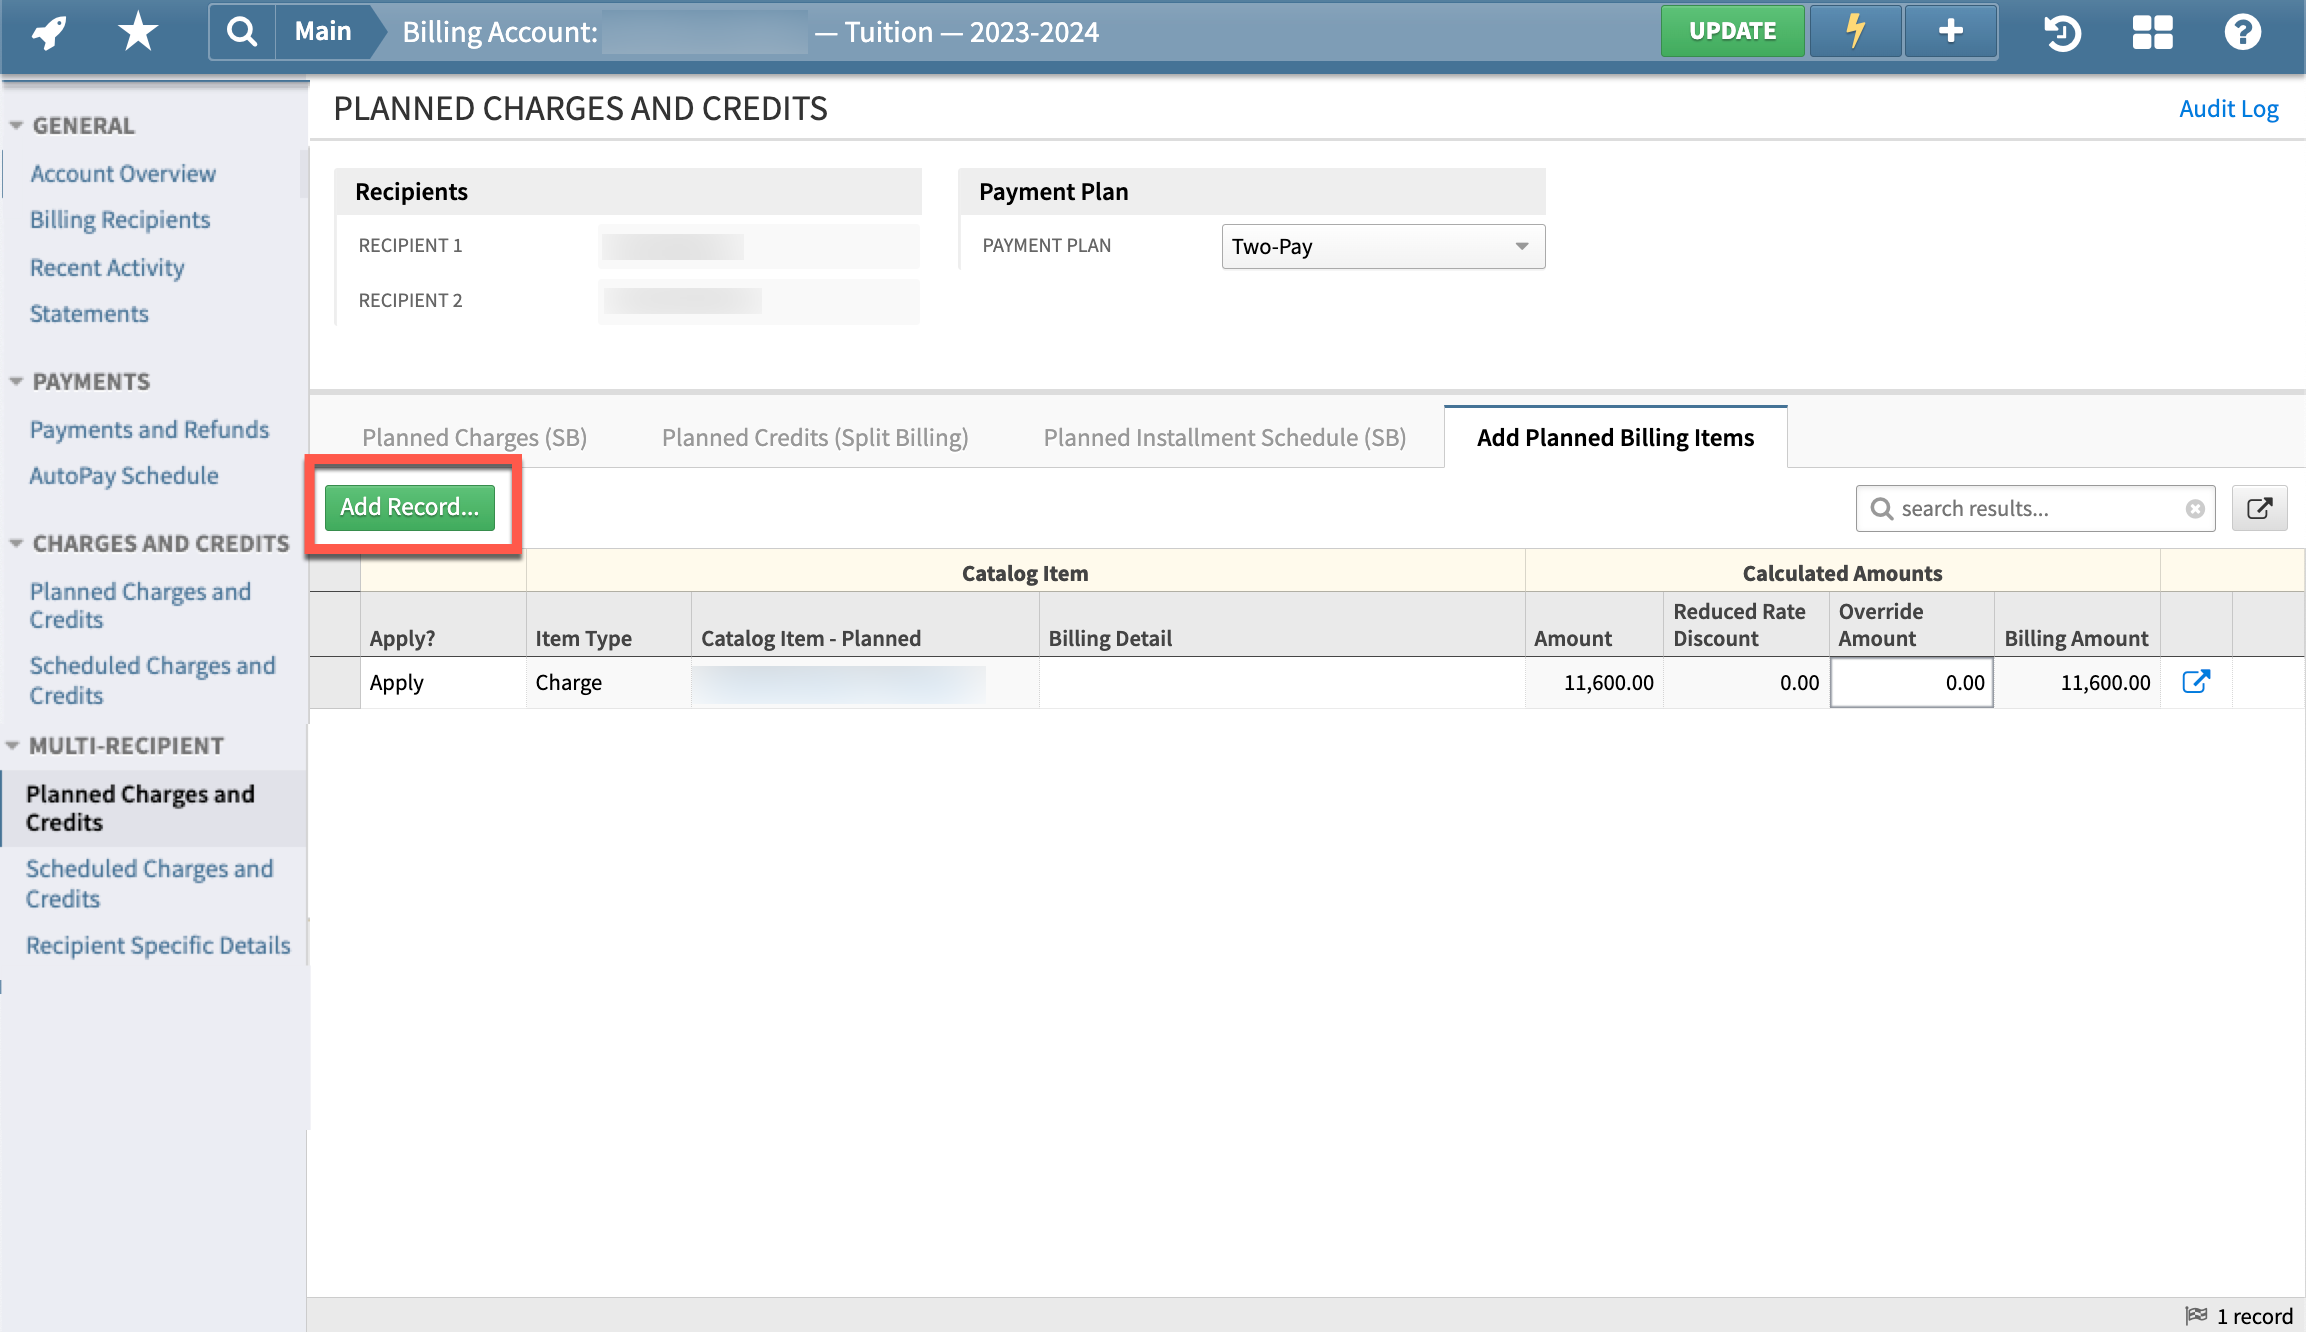Clear the search results field with the x
This screenshot has height=1332, width=2306.
[x=2195, y=508]
